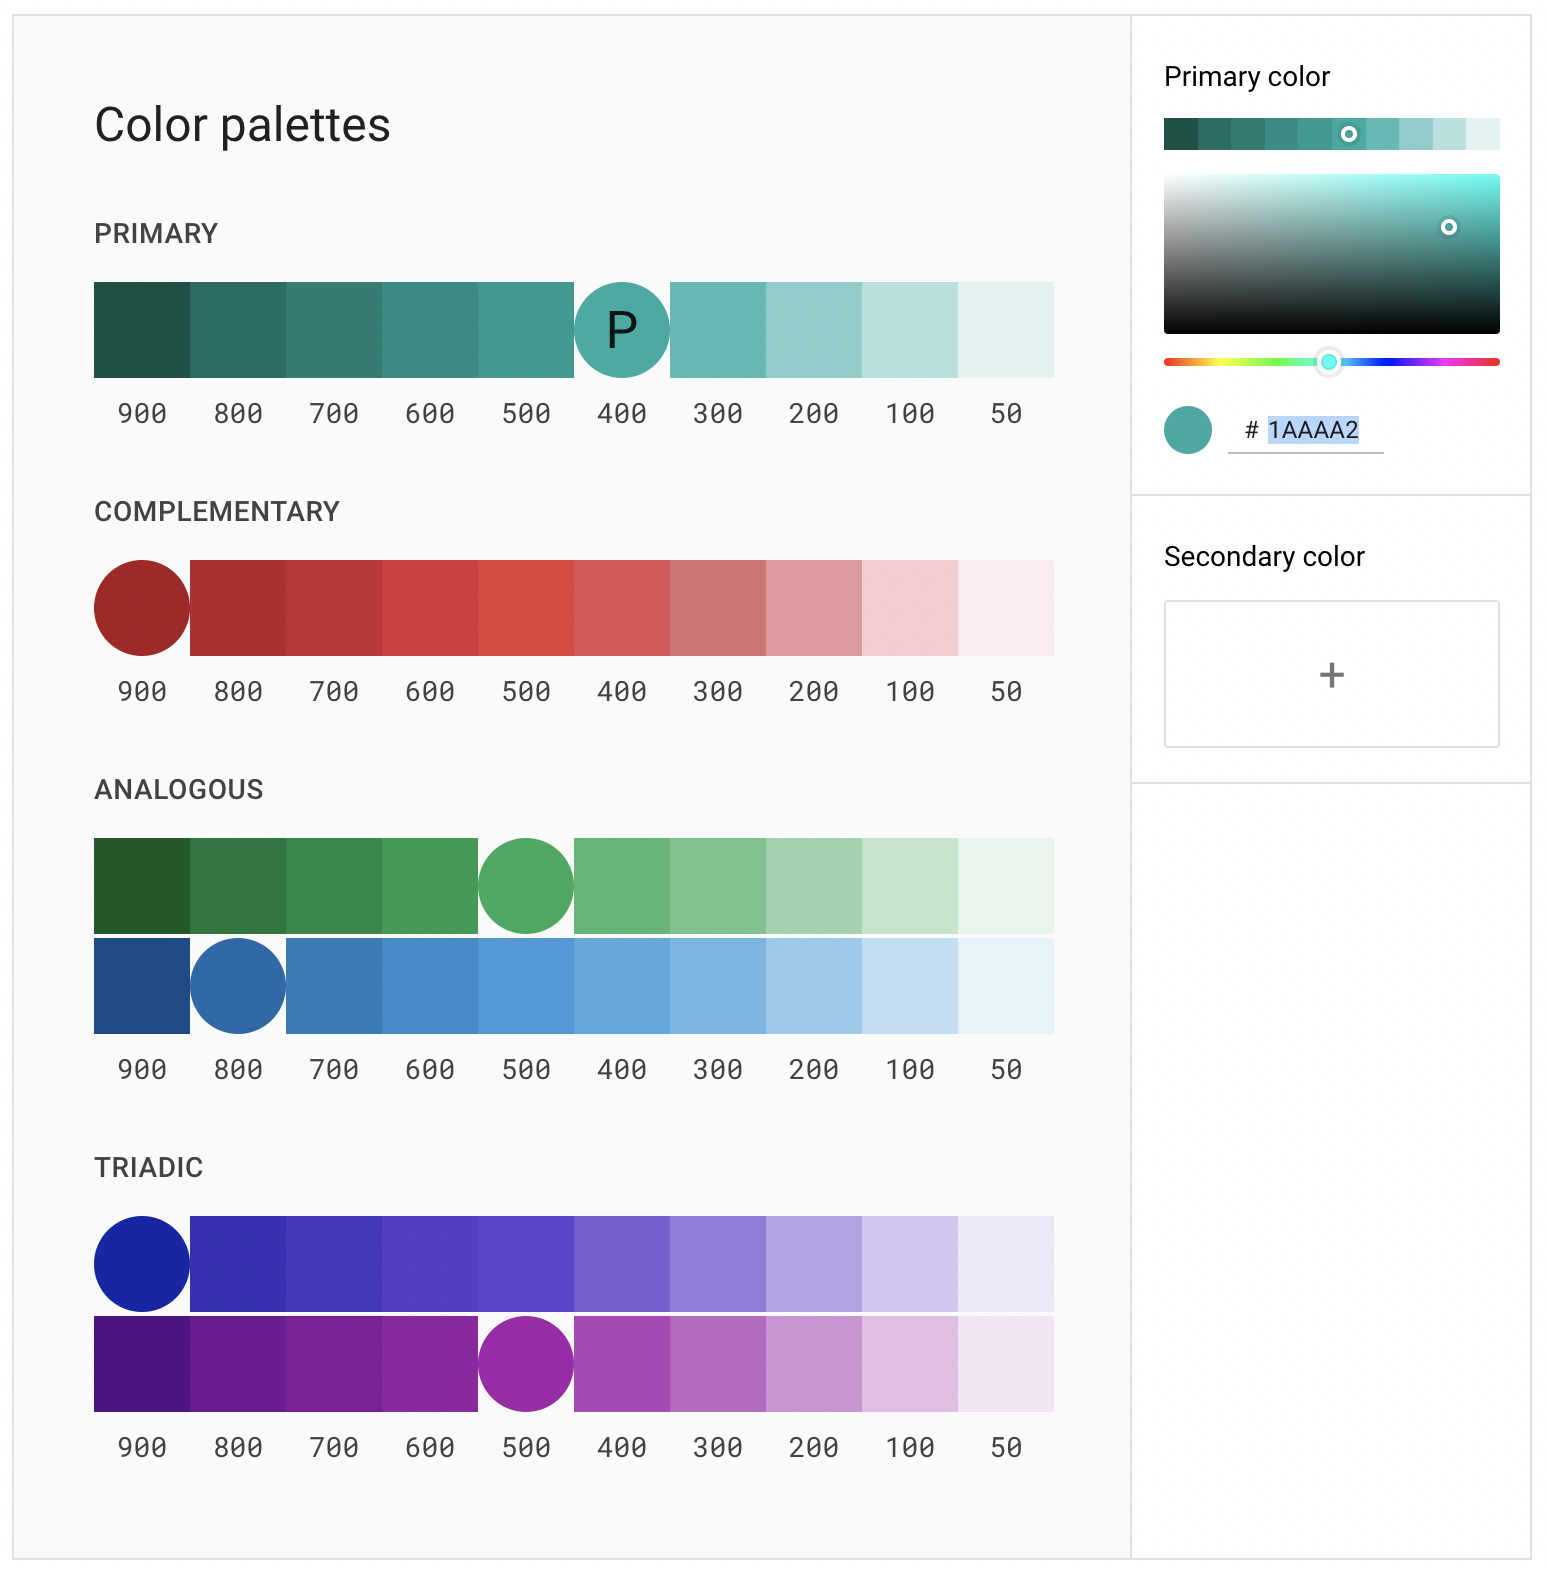Choose the complementary 100 pale pink swatch
This screenshot has width=1548, height=1570.
pos(910,608)
